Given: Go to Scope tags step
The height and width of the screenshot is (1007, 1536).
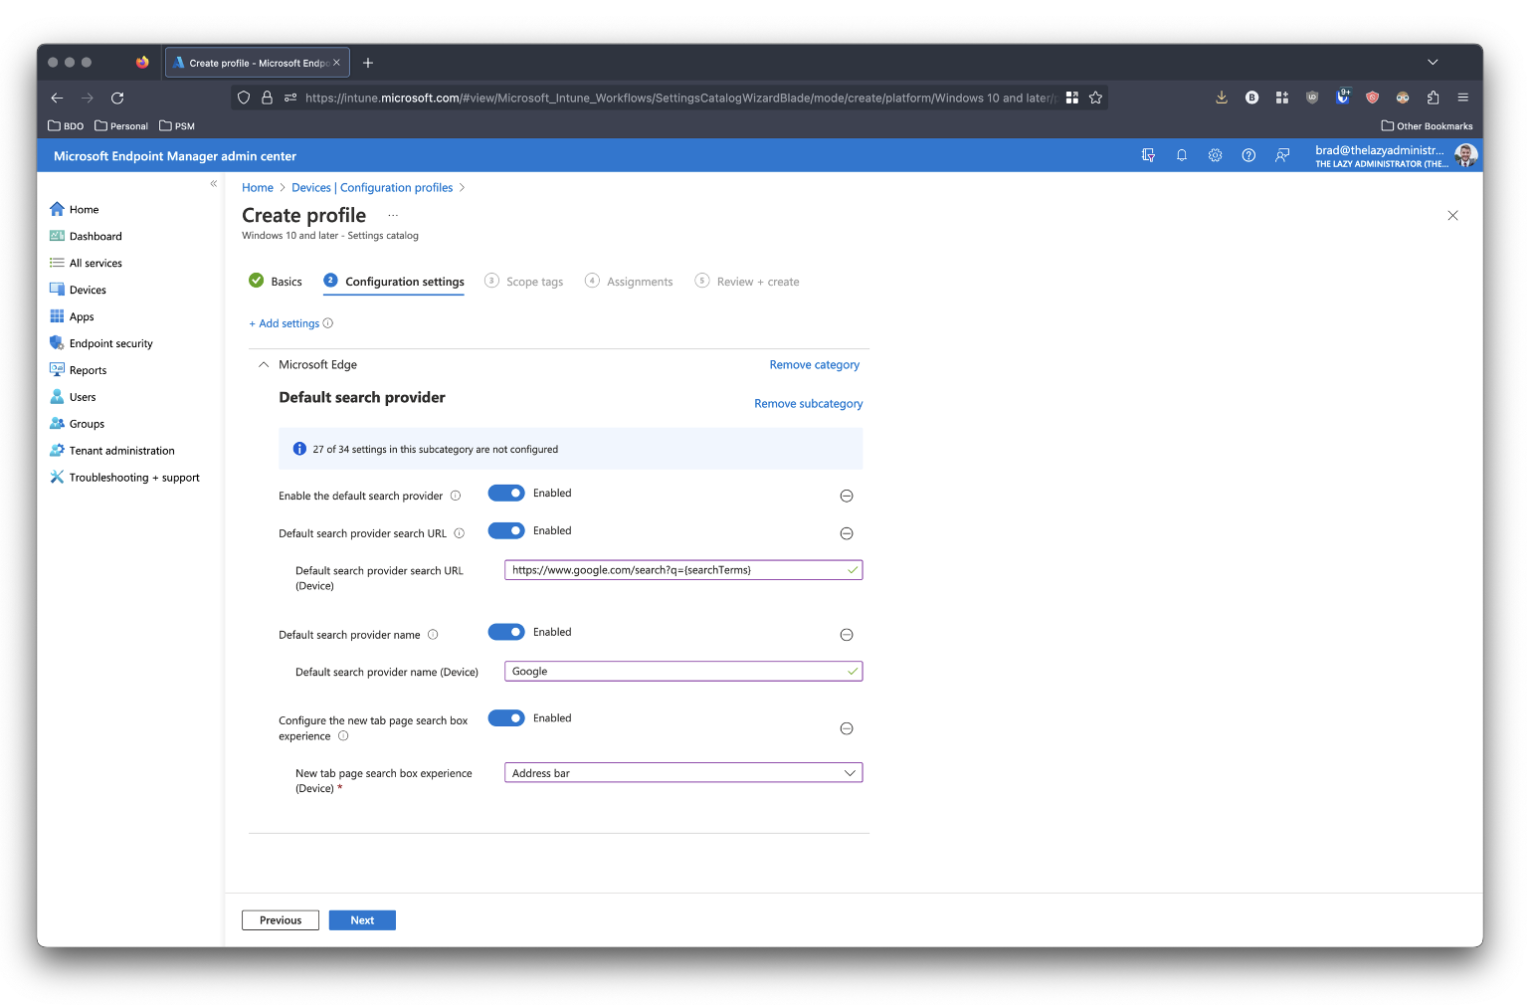Looking at the screenshot, I should tap(524, 282).
